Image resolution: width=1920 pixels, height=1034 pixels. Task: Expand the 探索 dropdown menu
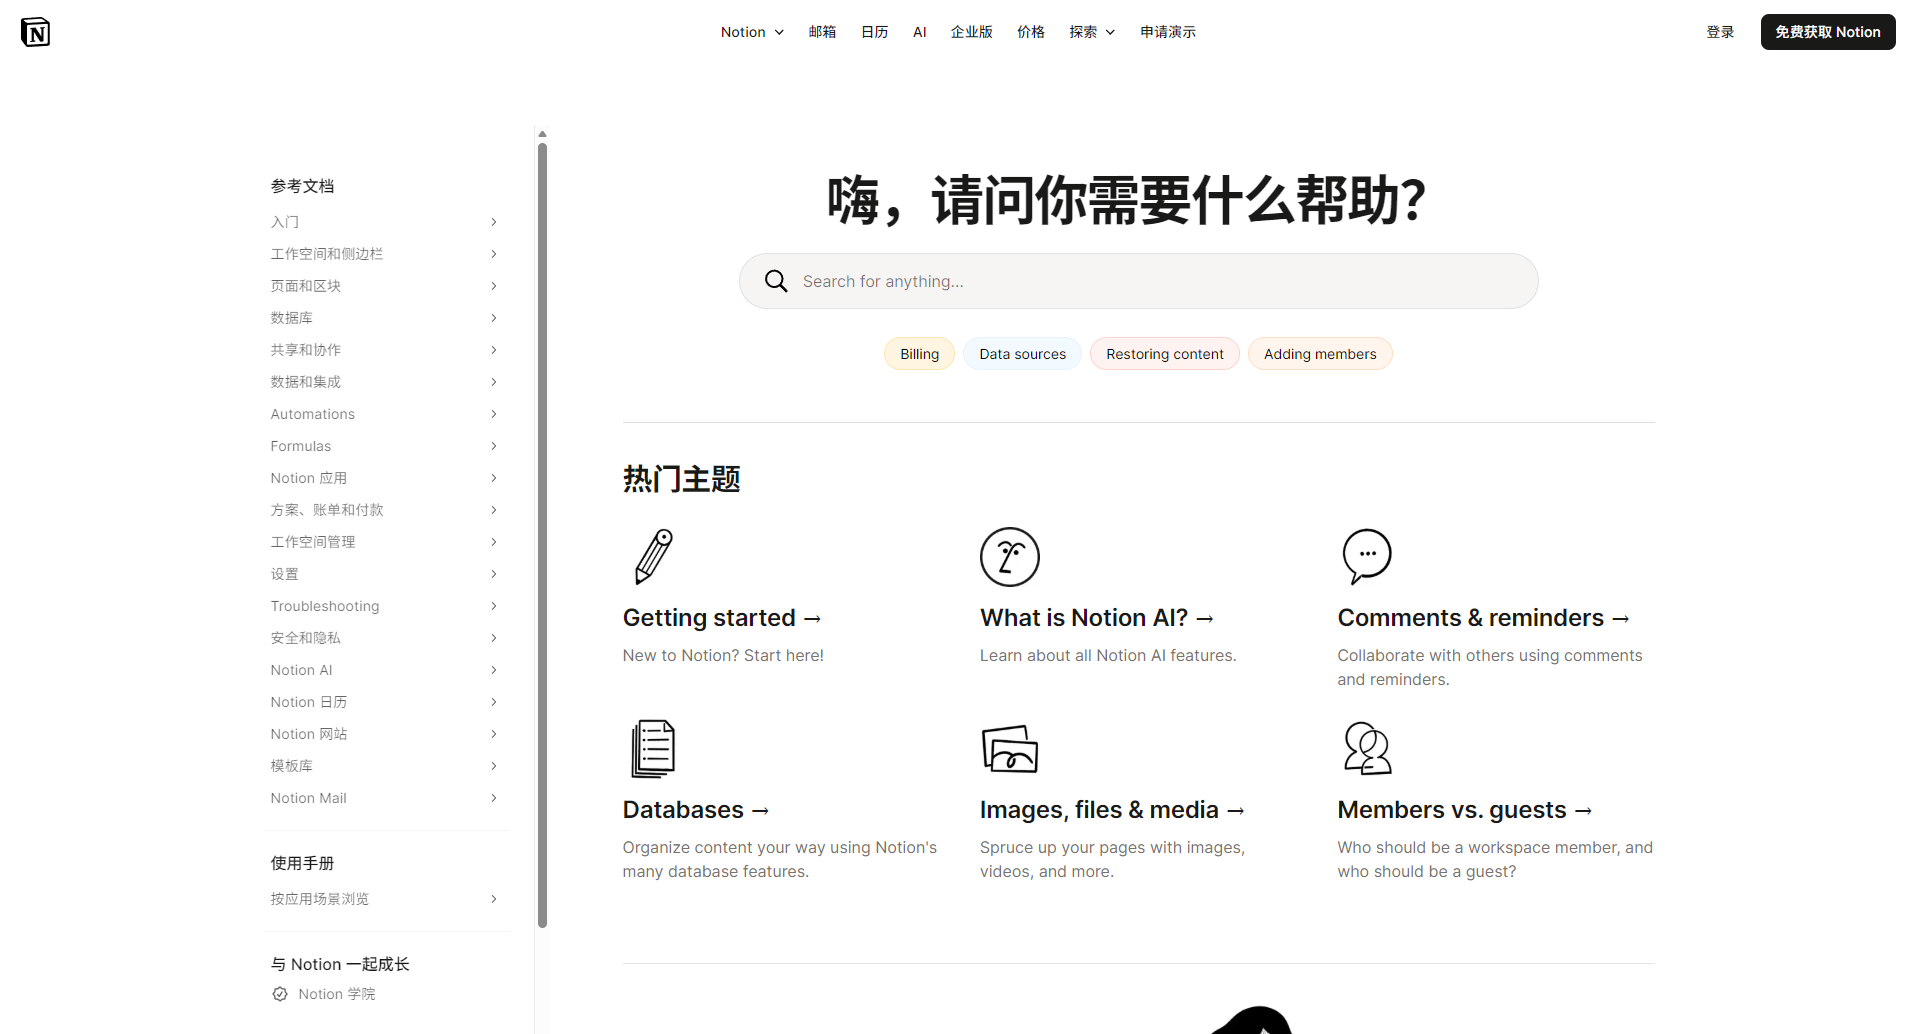coord(1090,31)
